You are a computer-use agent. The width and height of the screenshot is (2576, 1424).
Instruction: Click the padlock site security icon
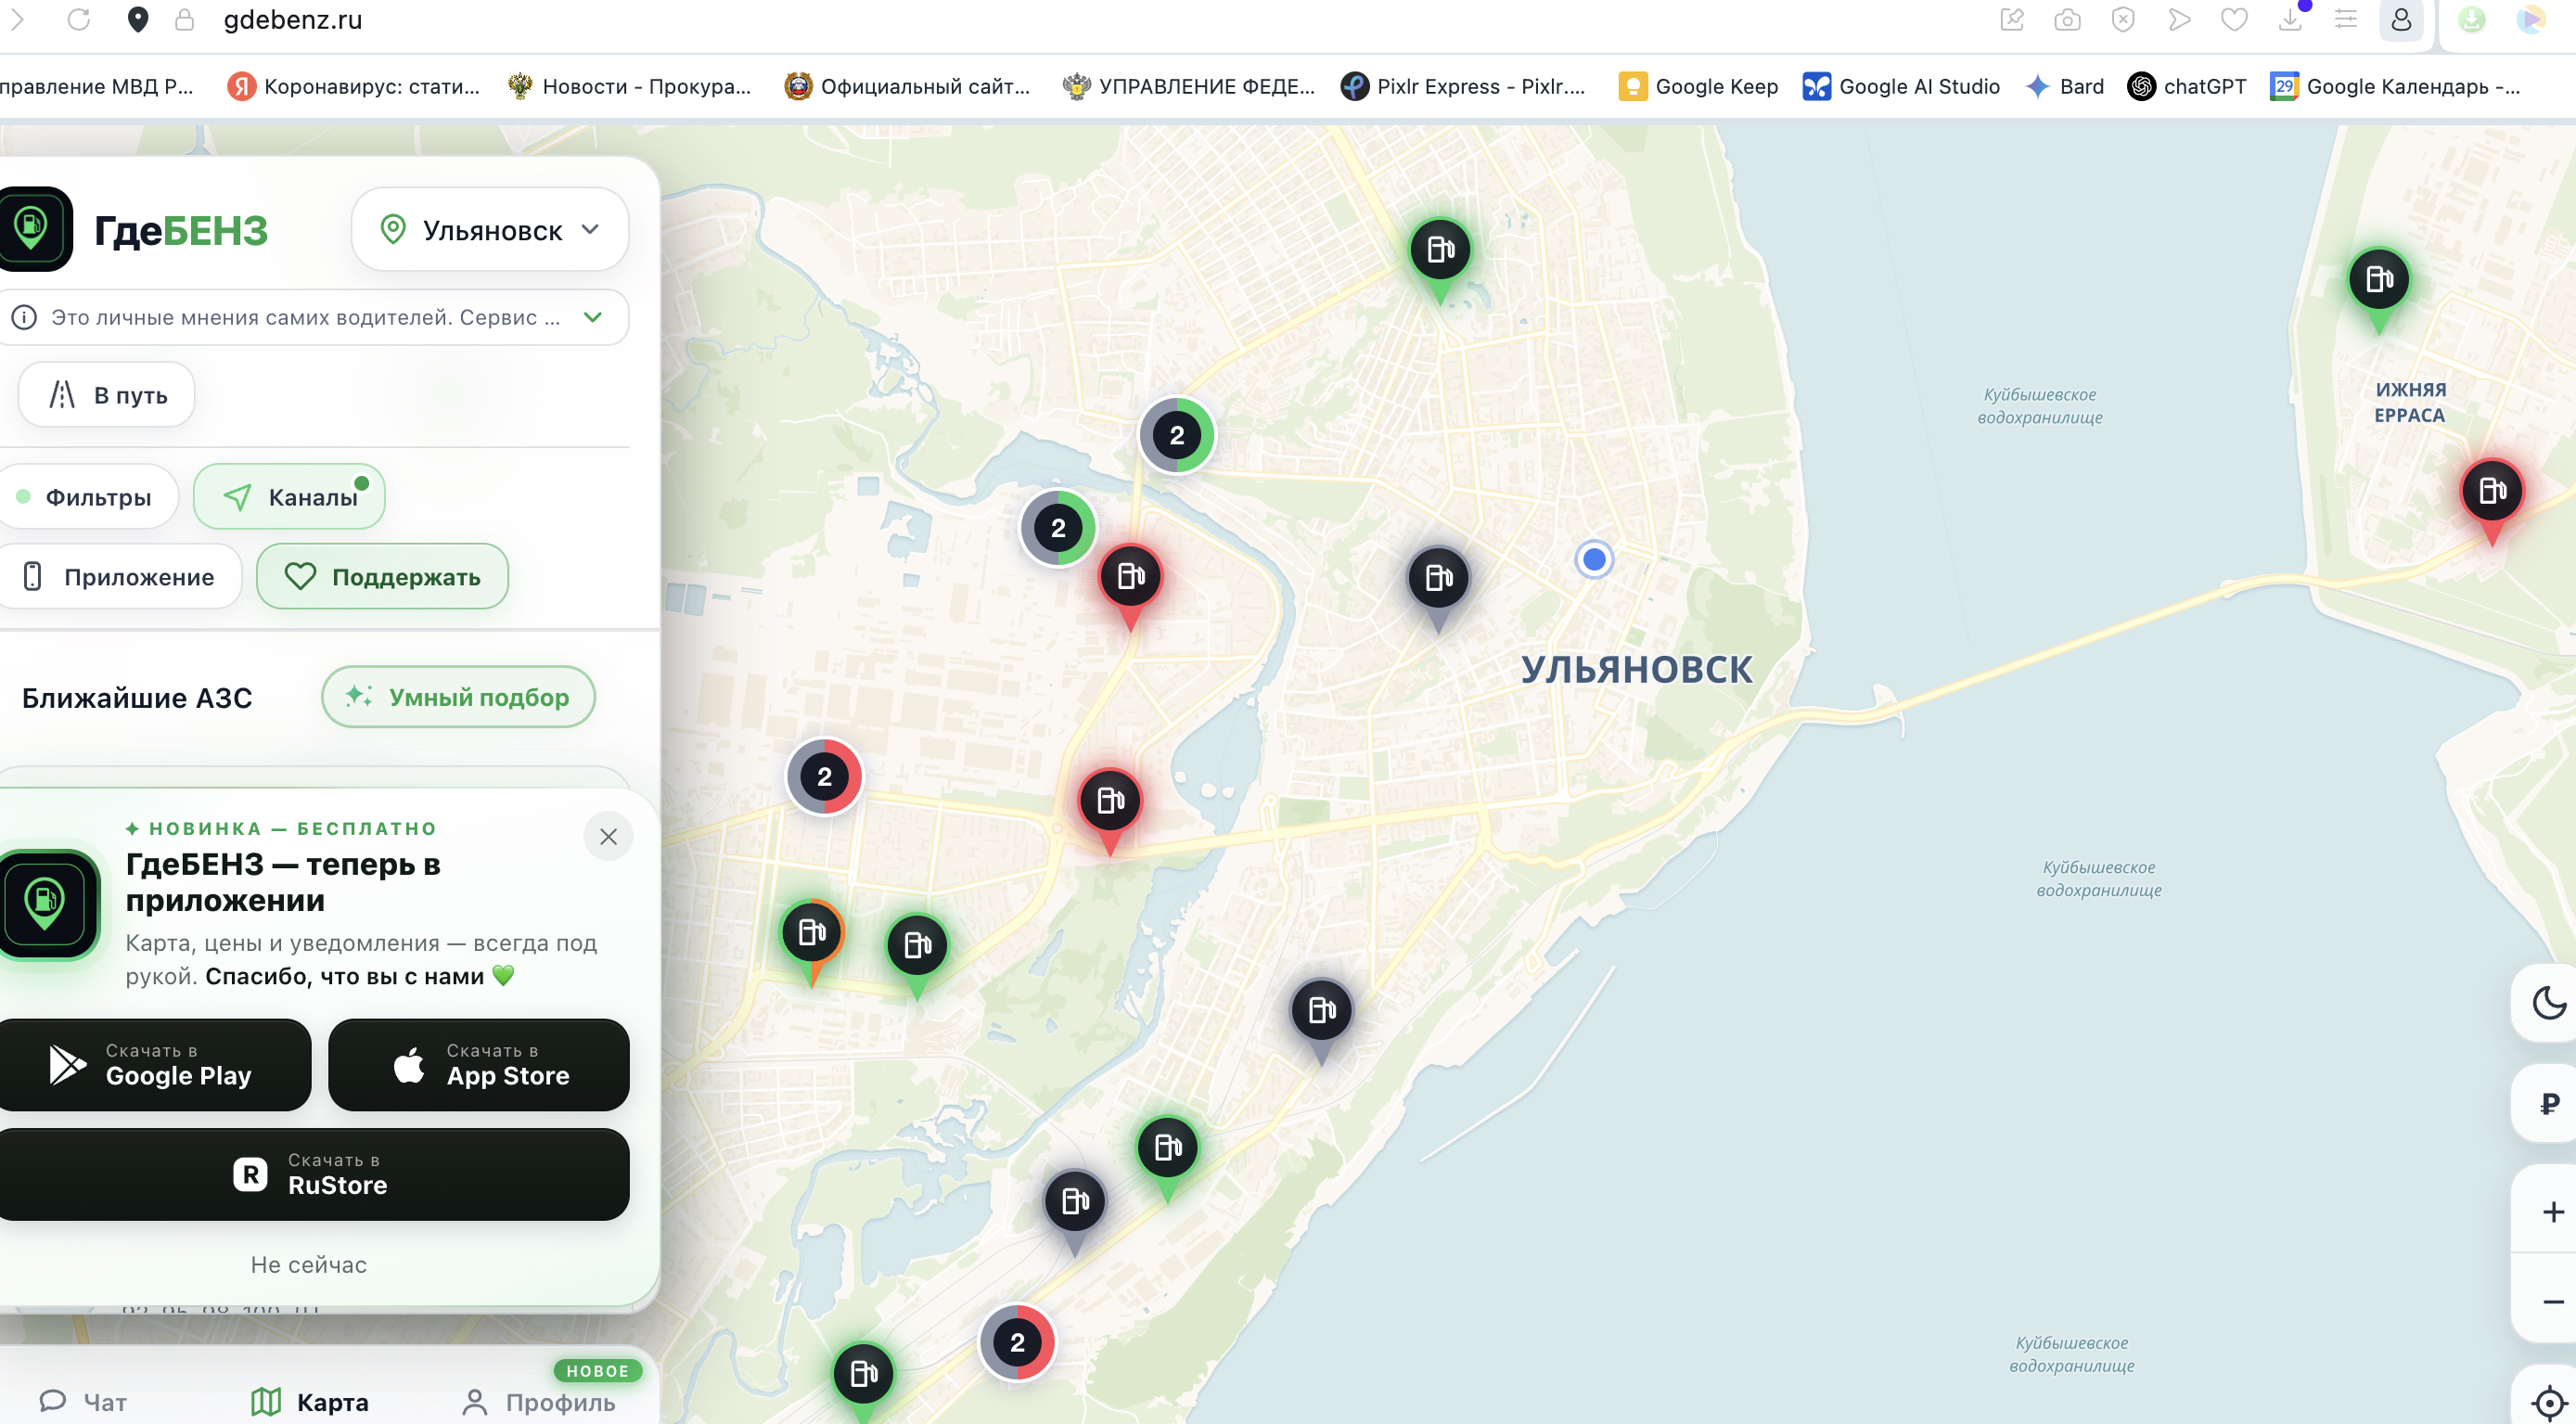pyautogui.click(x=184, y=20)
